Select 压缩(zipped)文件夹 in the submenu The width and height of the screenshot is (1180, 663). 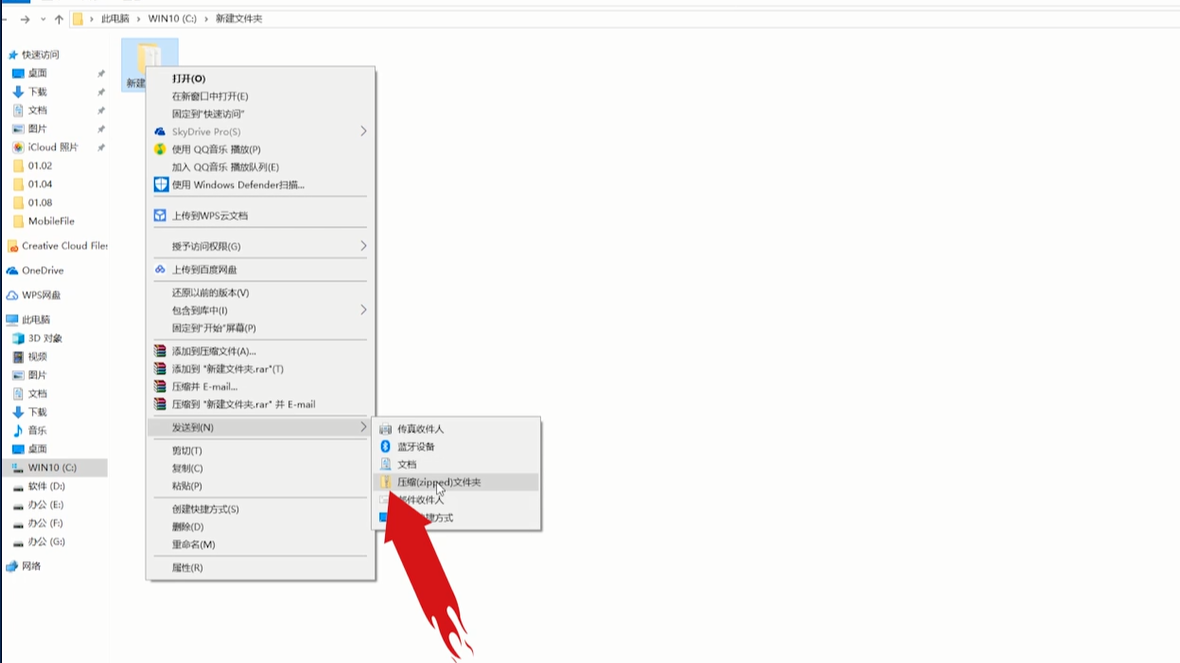click(456, 482)
